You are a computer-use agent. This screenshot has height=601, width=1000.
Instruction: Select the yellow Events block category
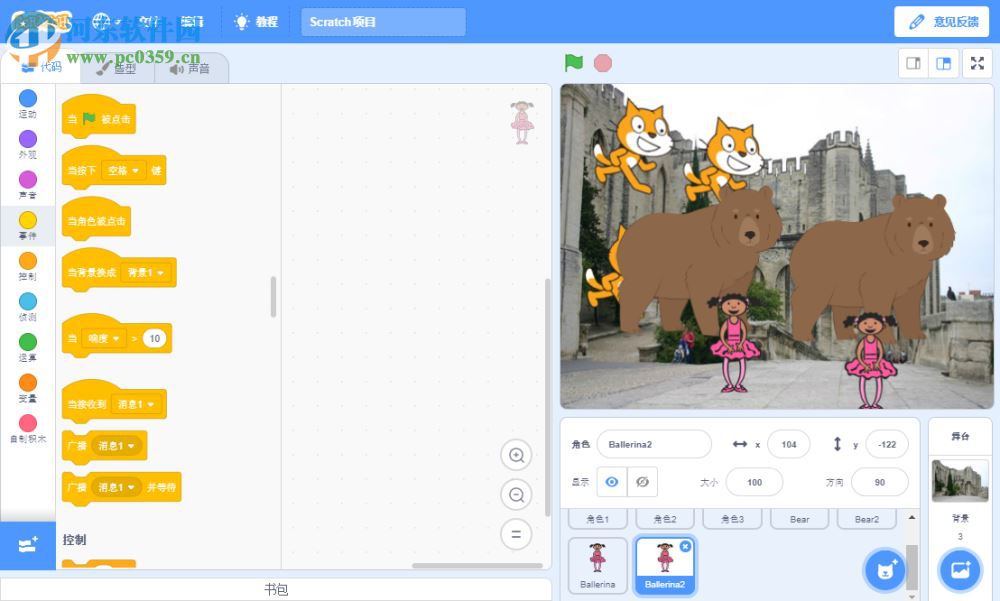(x=27, y=219)
